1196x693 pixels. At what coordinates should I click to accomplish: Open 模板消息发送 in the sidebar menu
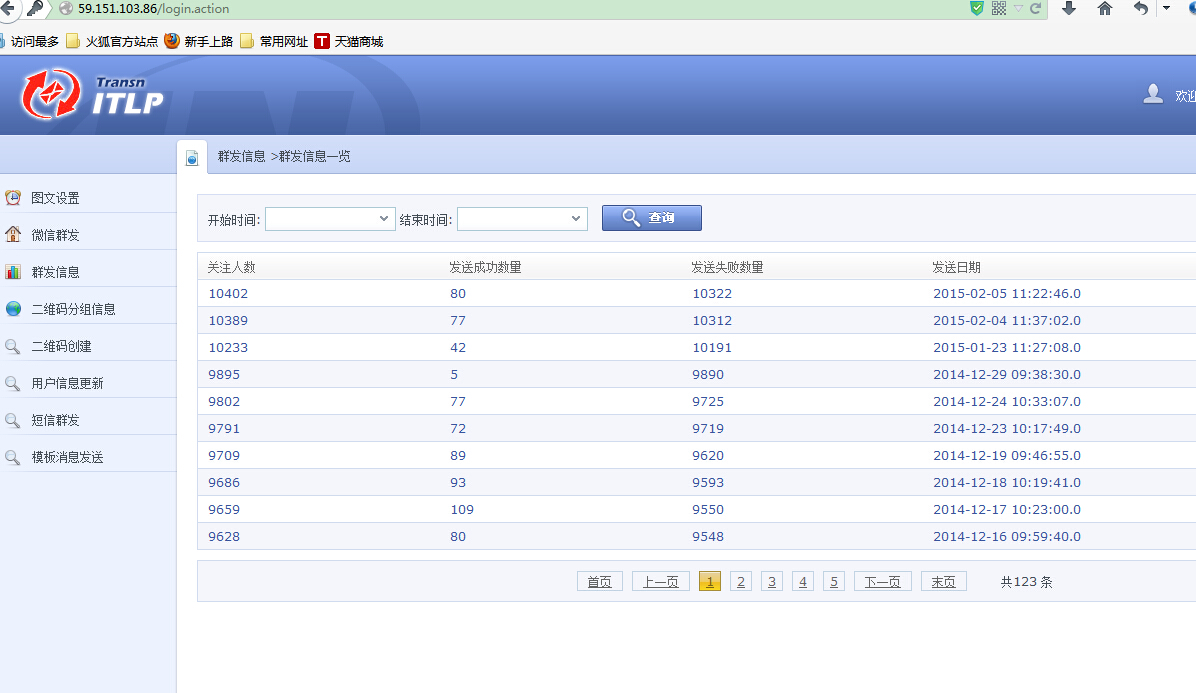[x=67, y=457]
